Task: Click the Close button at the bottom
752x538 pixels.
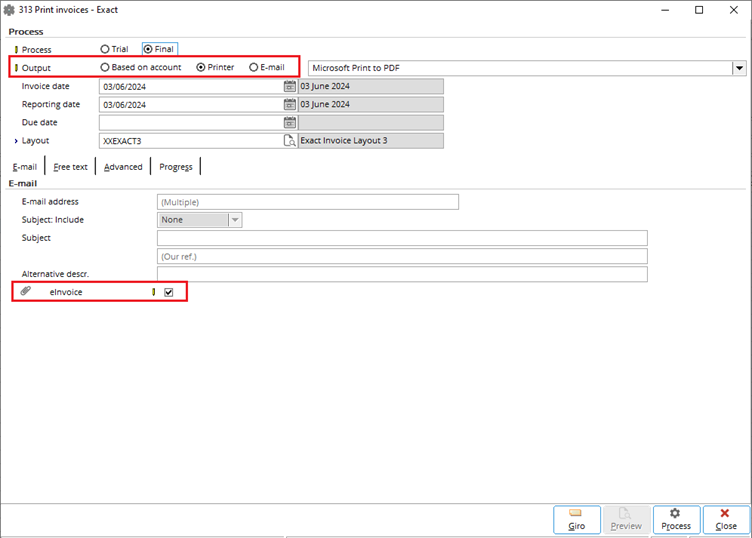Action: tap(726, 520)
